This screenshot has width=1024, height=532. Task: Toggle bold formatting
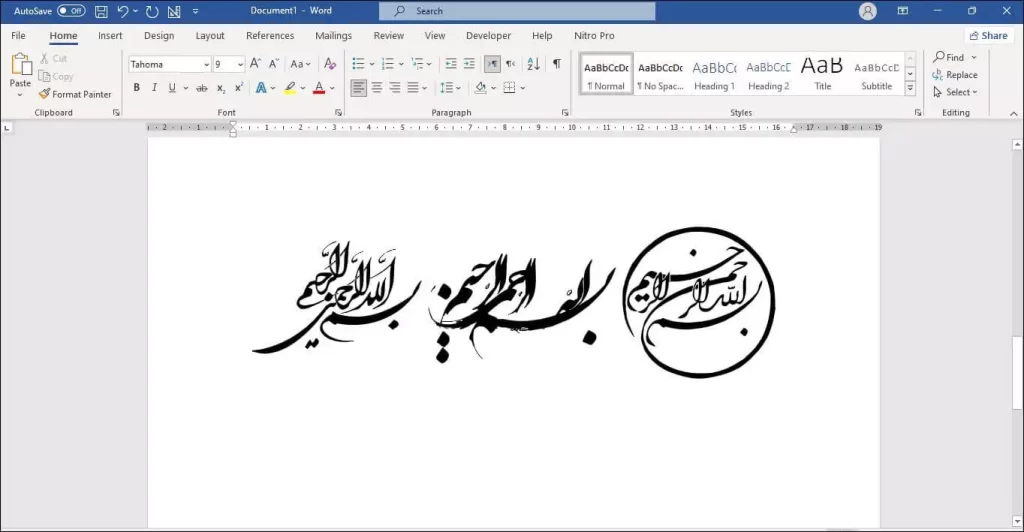tap(136, 87)
